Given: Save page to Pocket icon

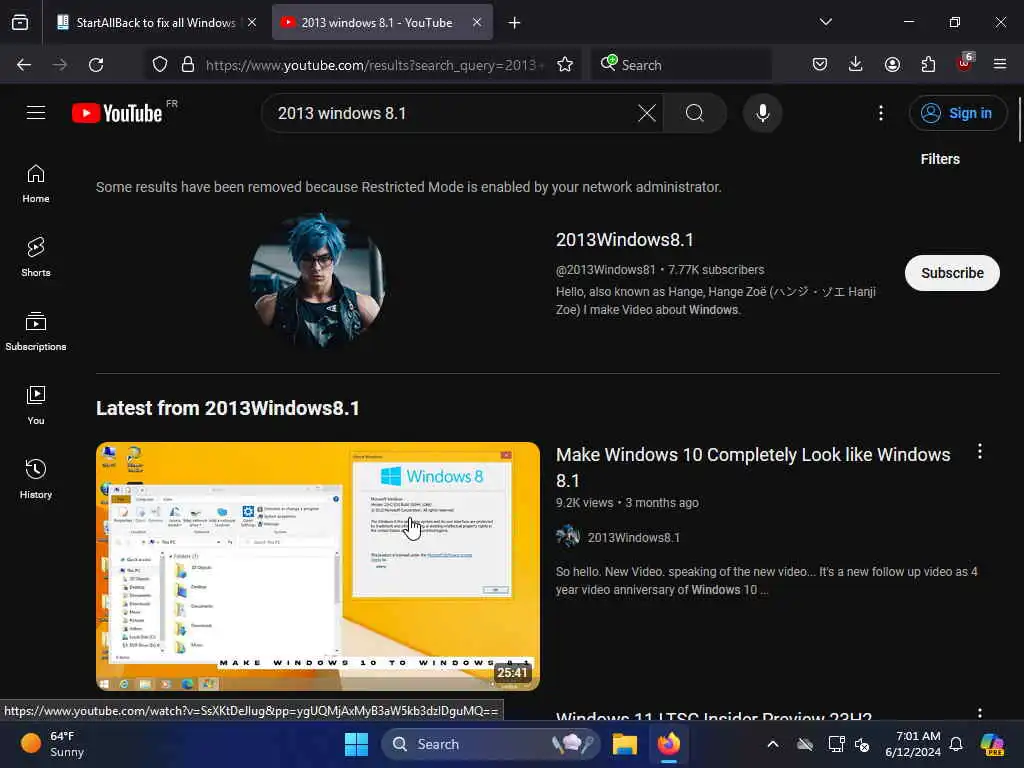Looking at the screenshot, I should (x=820, y=64).
